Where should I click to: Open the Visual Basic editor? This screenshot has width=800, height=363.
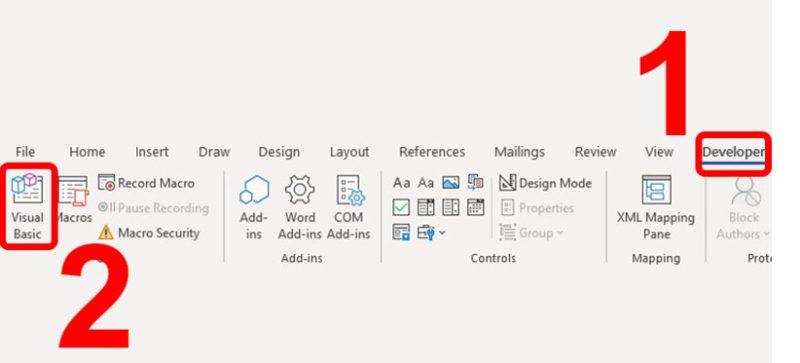[x=28, y=207]
